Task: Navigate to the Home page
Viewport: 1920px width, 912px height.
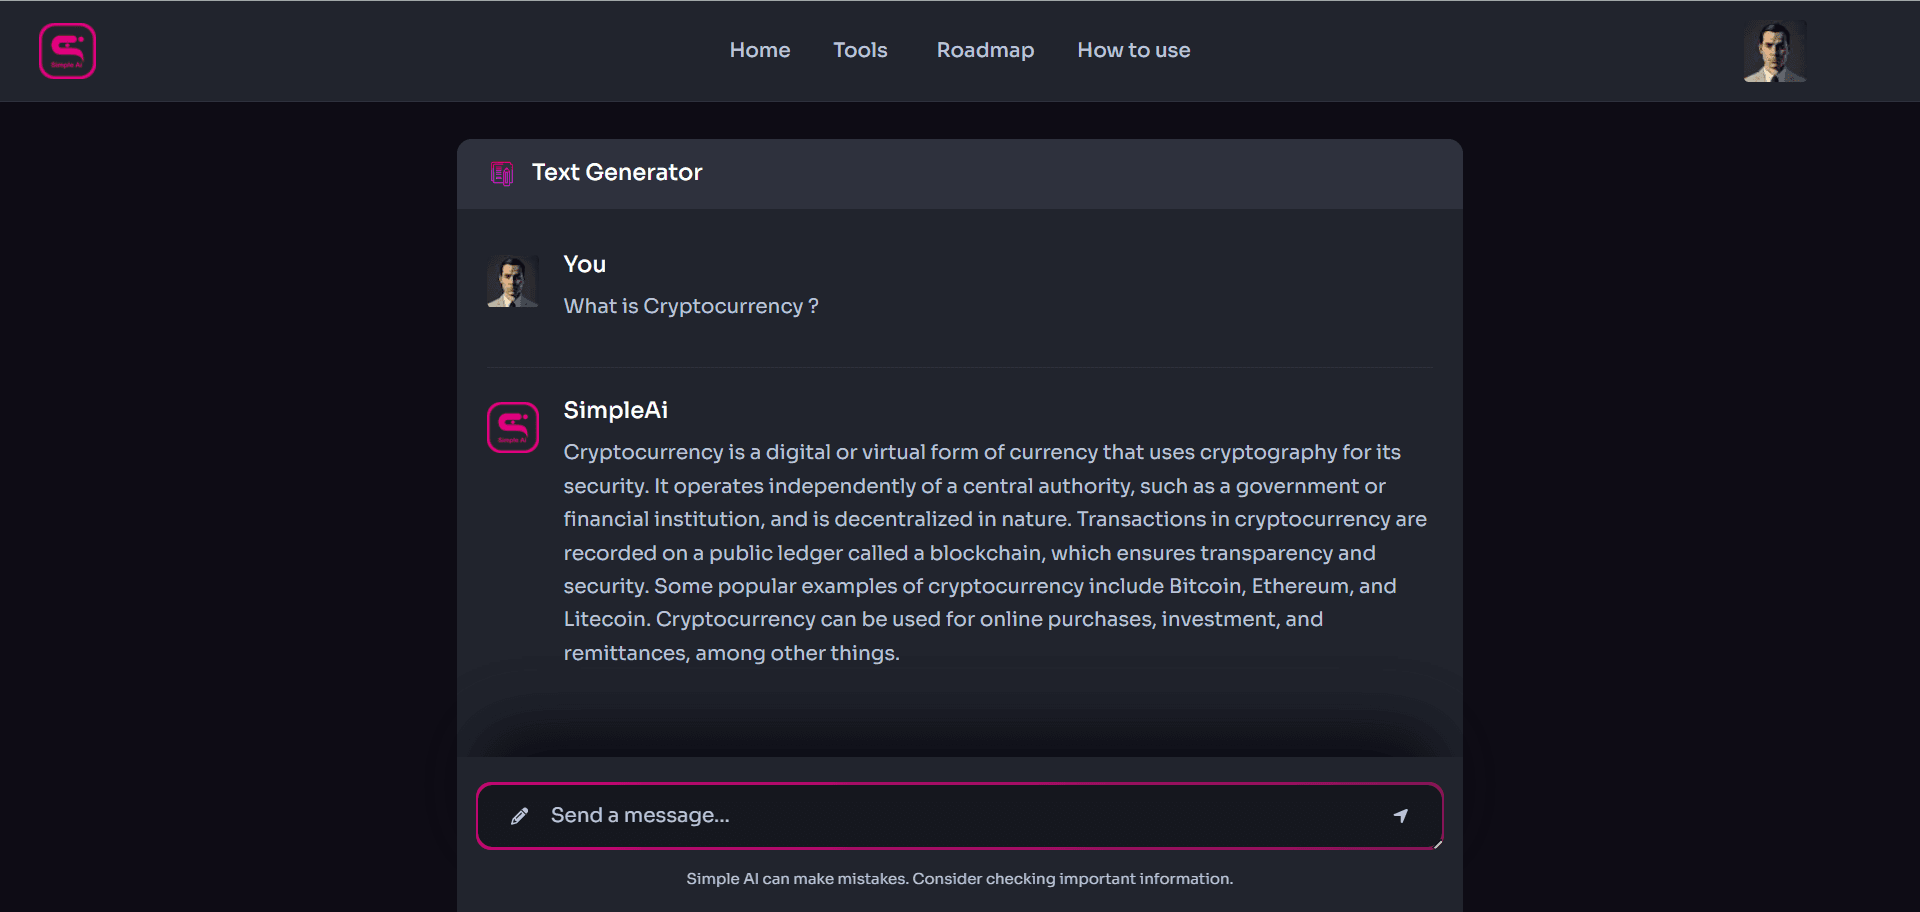Action: [759, 50]
